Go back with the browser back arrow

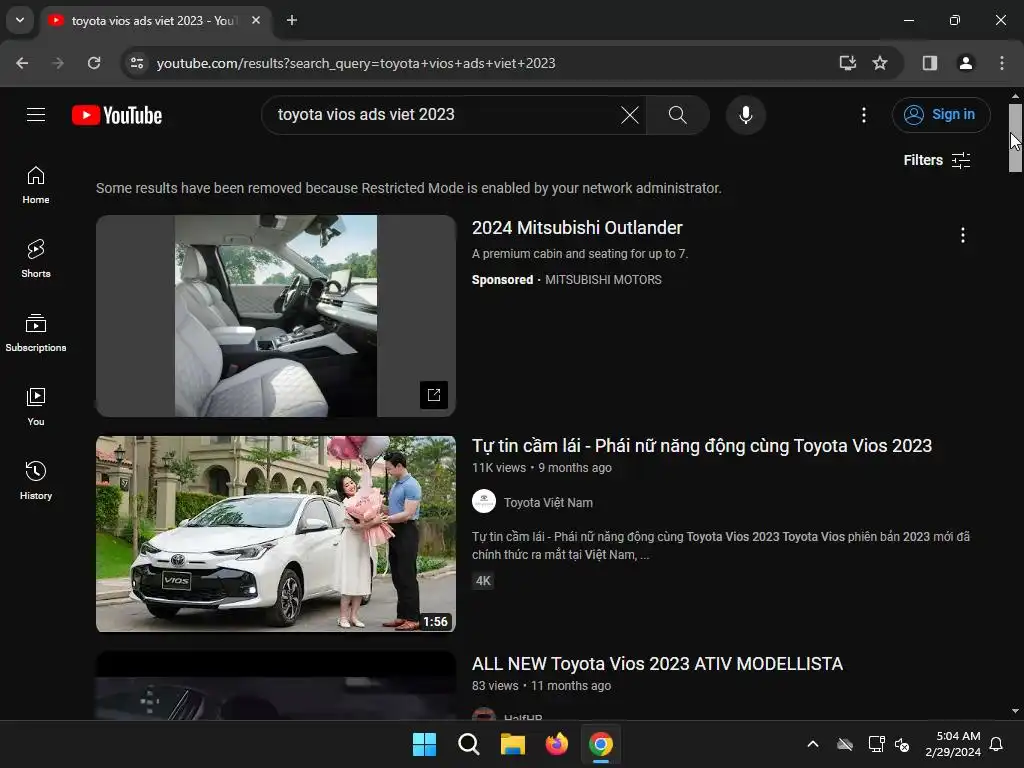(x=22, y=63)
